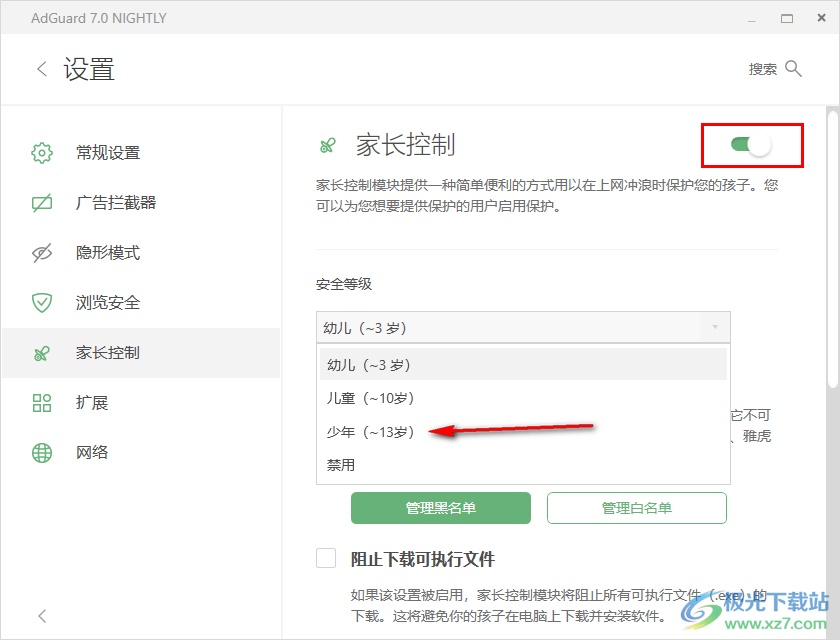This screenshot has height=640, width=840.
Task: Collapse the 安全等级 dropdown box
Action: 523,328
